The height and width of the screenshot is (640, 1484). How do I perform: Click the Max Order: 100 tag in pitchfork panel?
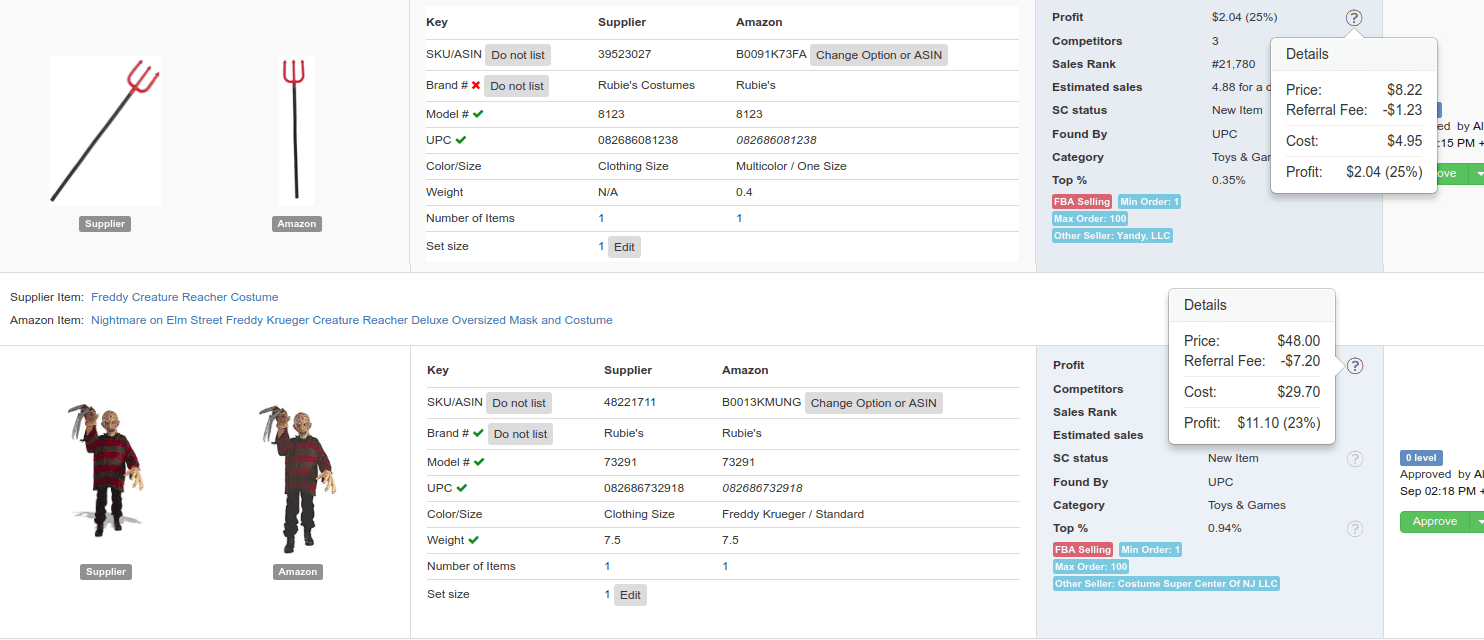point(1090,219)
